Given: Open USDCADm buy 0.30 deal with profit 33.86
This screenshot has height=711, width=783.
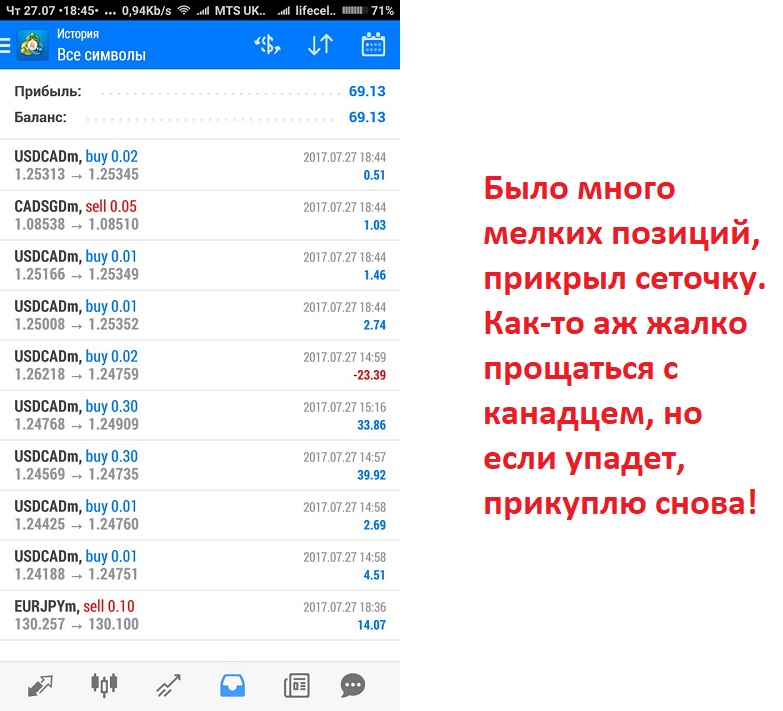Looking at the screenshot, I should pyautogui.click(x=200, y=415).
